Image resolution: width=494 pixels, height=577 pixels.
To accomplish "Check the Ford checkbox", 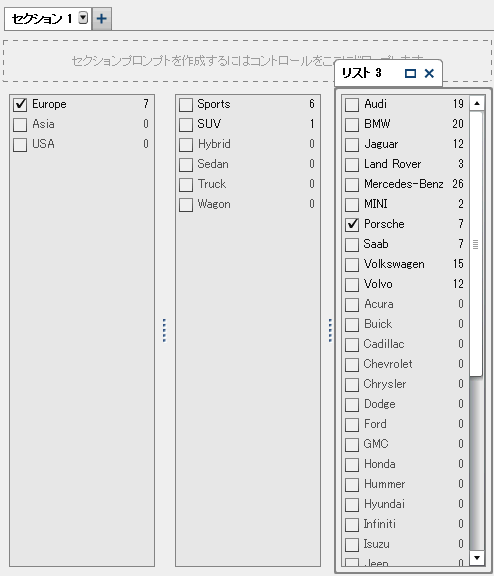I will 352,424.
